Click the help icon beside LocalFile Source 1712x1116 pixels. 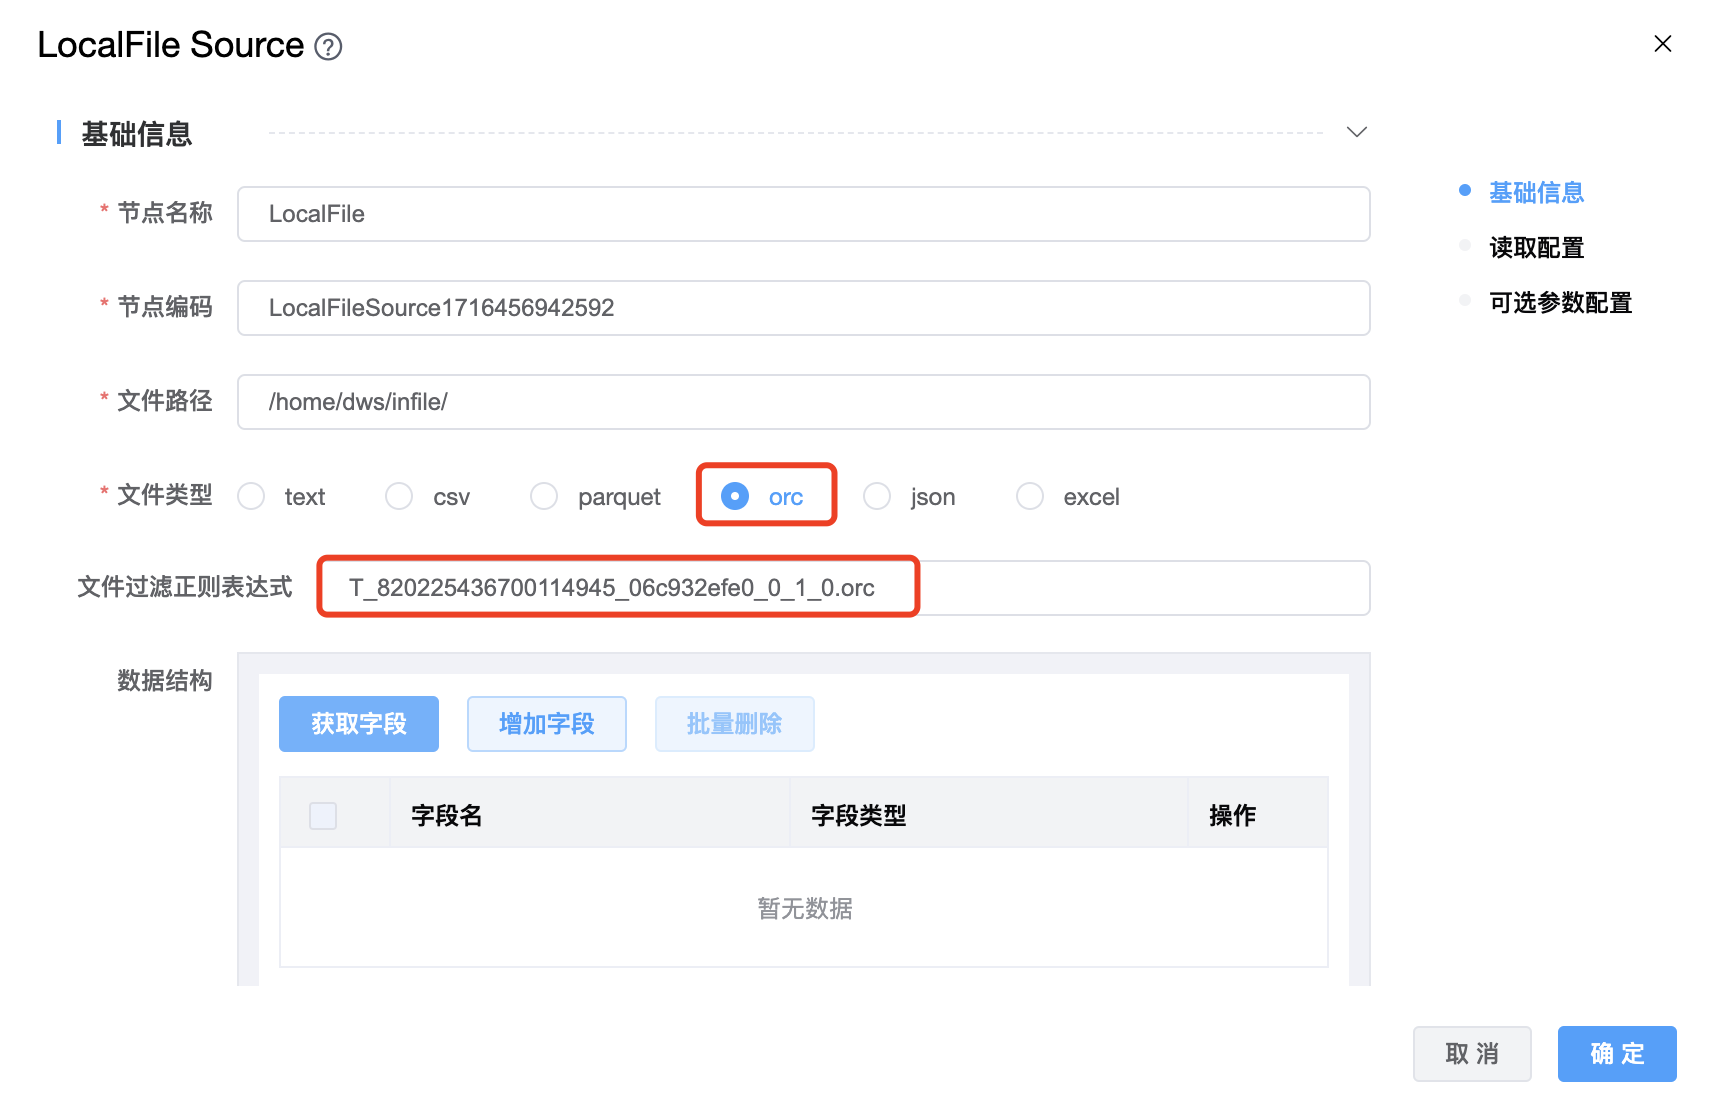(x=328, y=47)
